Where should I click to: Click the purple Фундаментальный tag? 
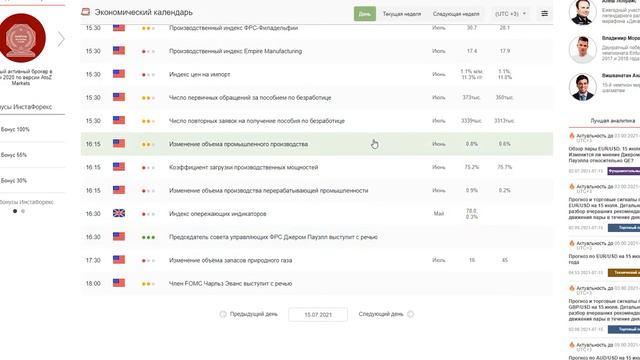click(624, 171)
